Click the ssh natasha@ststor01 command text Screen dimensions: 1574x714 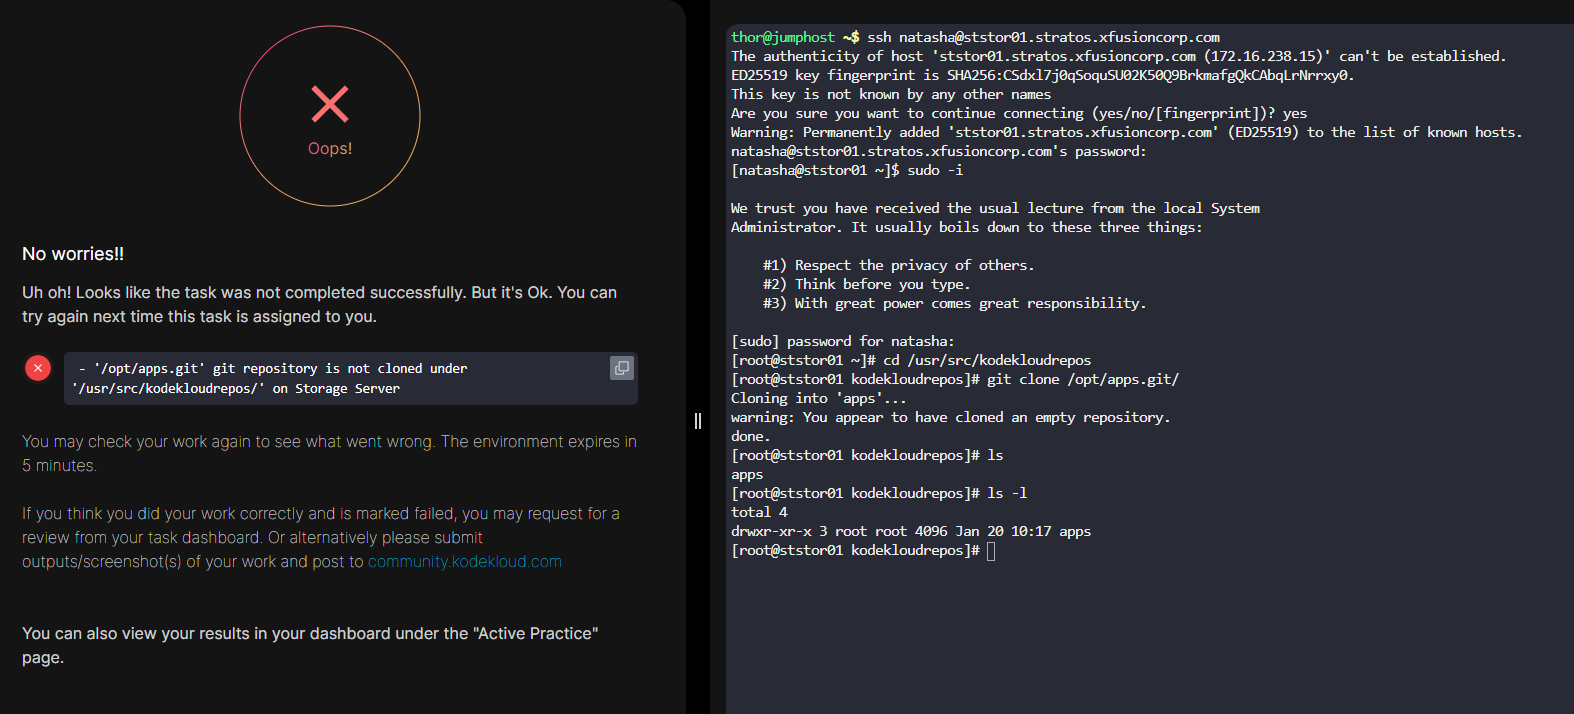point(1043,37)
